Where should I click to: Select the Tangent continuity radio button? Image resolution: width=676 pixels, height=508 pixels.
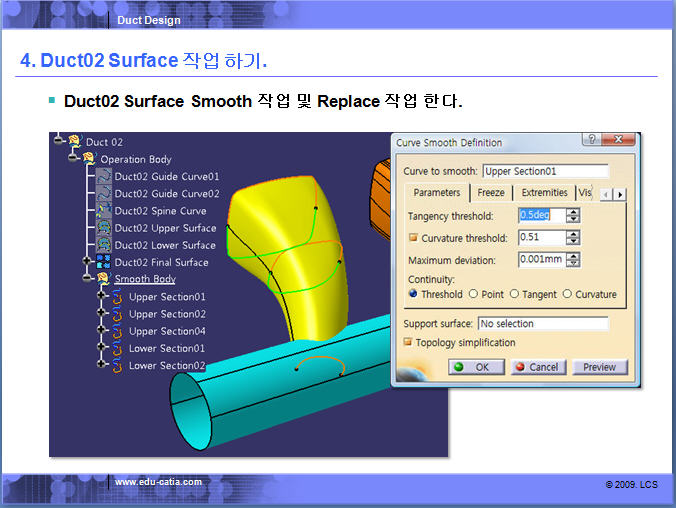point(515,294)
